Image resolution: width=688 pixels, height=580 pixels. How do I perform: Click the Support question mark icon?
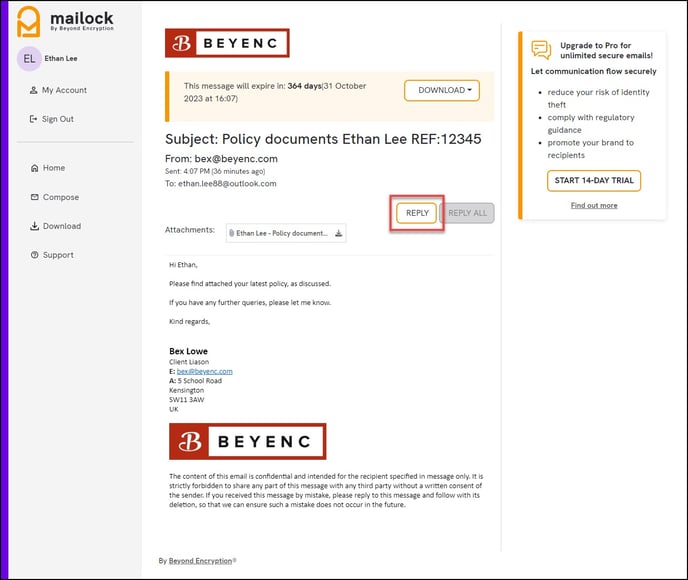35,255
